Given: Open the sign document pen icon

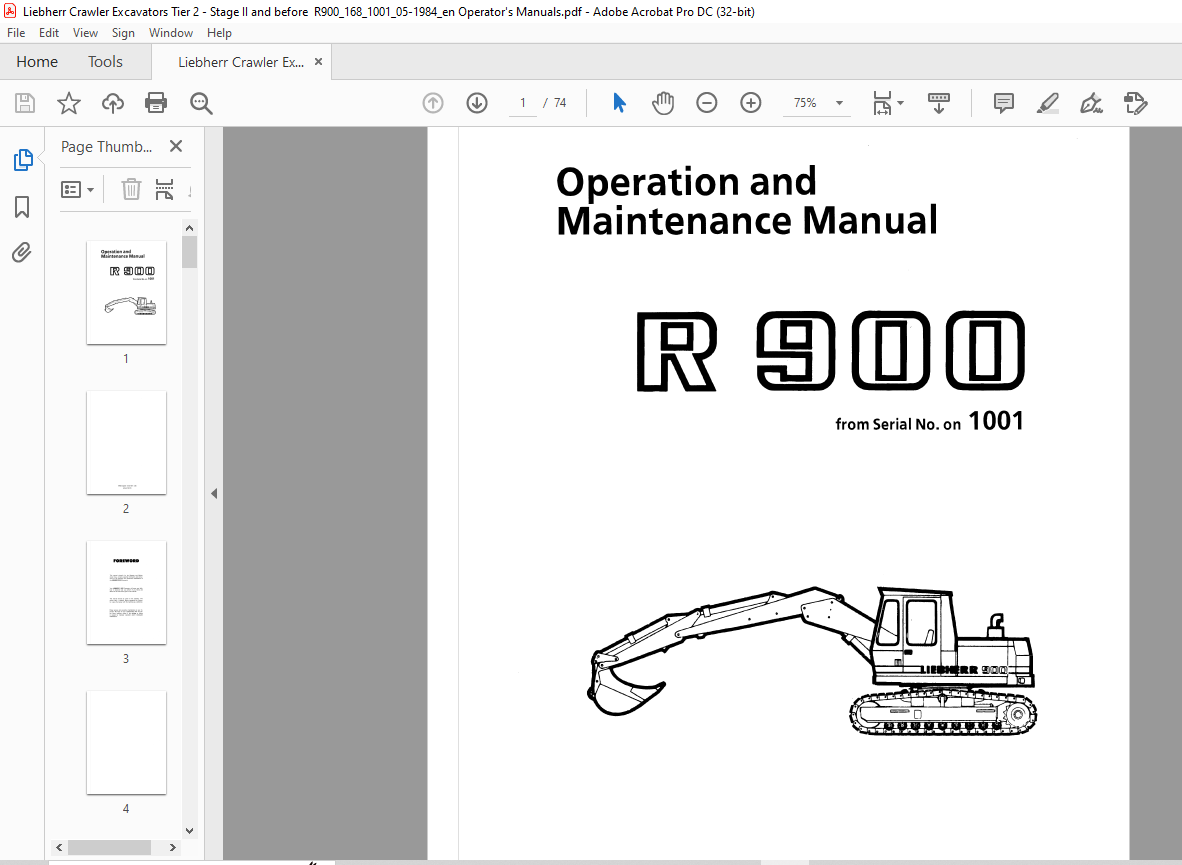Looking at the screenshot, I should coord(1092,103).
